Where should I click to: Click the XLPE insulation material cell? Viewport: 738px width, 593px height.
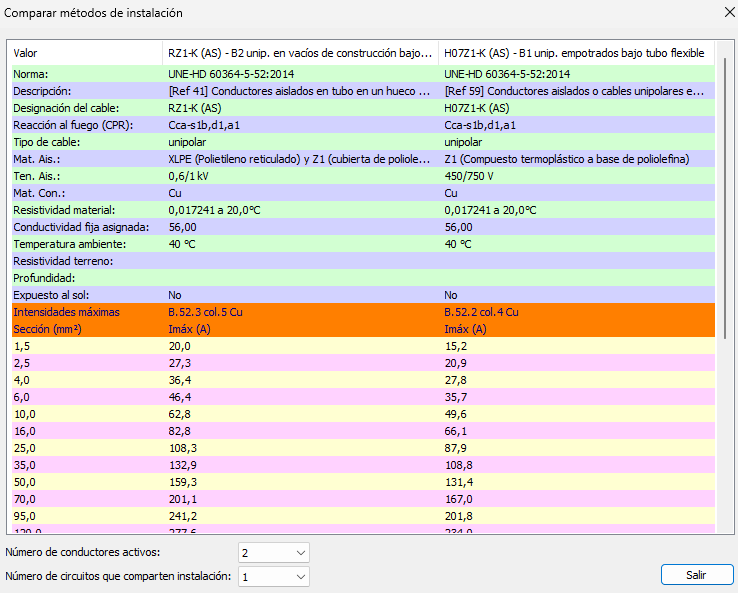[300, 159]
